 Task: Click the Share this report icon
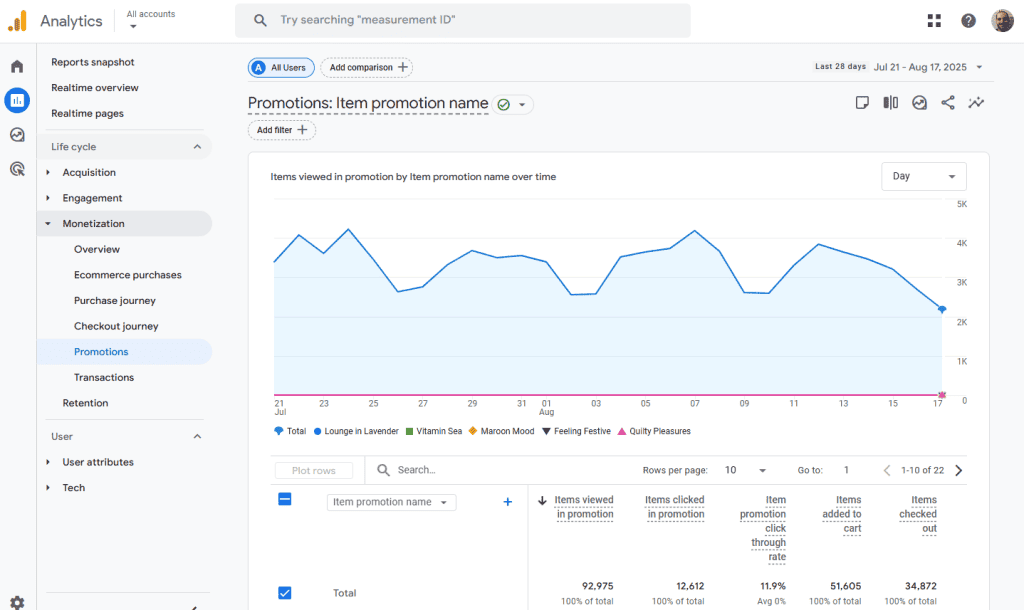948,103
